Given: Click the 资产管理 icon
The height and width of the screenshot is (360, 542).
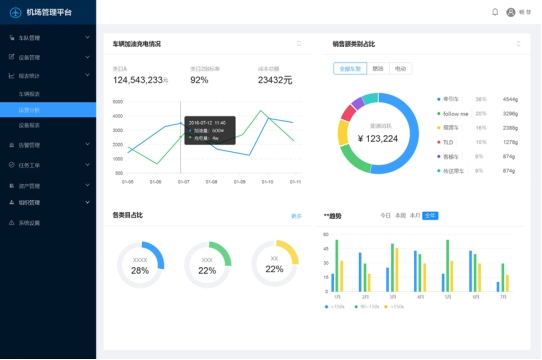Looking at the screenshot, I should 12,186.
